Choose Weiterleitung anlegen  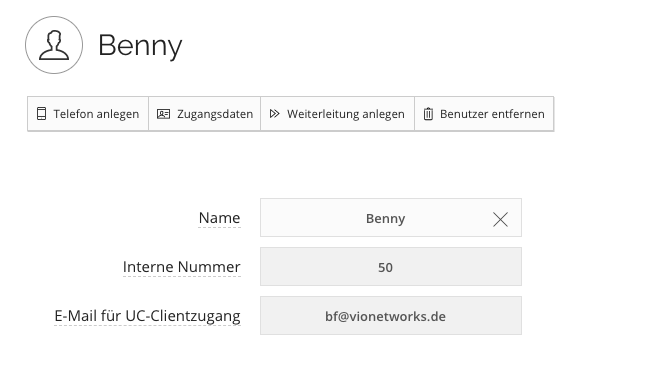pyautogui.click(x=337, y=114)
